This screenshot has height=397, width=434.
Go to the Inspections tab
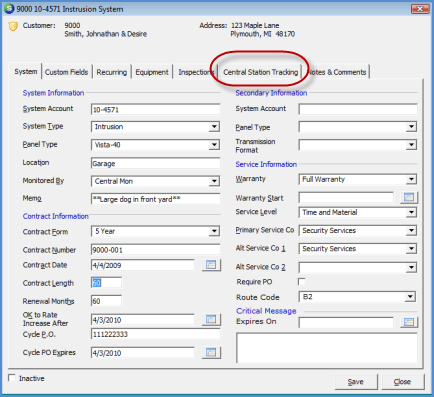point(195,72)
